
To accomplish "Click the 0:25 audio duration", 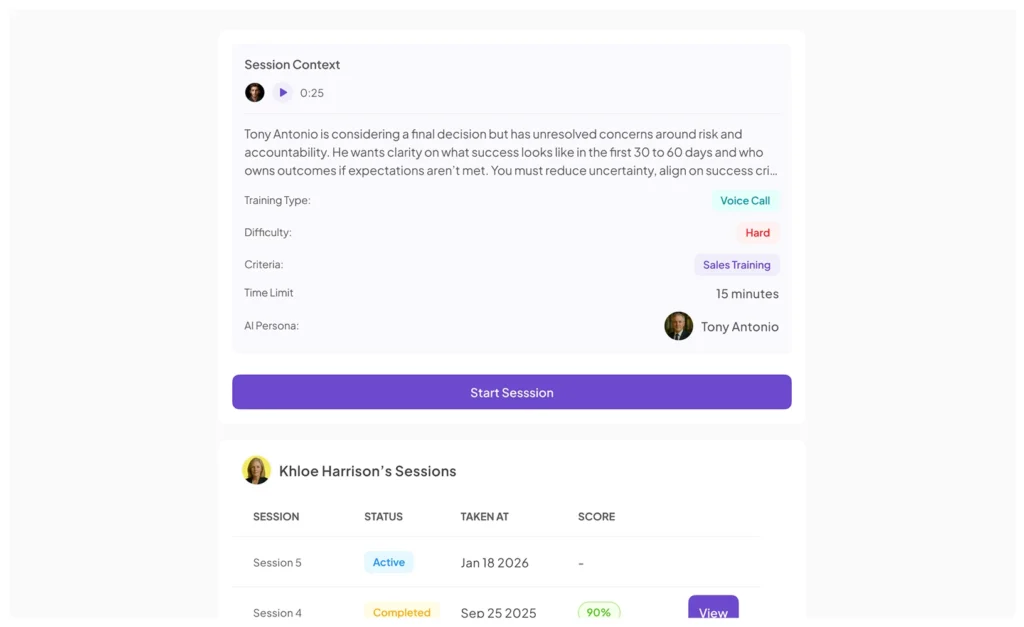I will click(x=312, y=93).
